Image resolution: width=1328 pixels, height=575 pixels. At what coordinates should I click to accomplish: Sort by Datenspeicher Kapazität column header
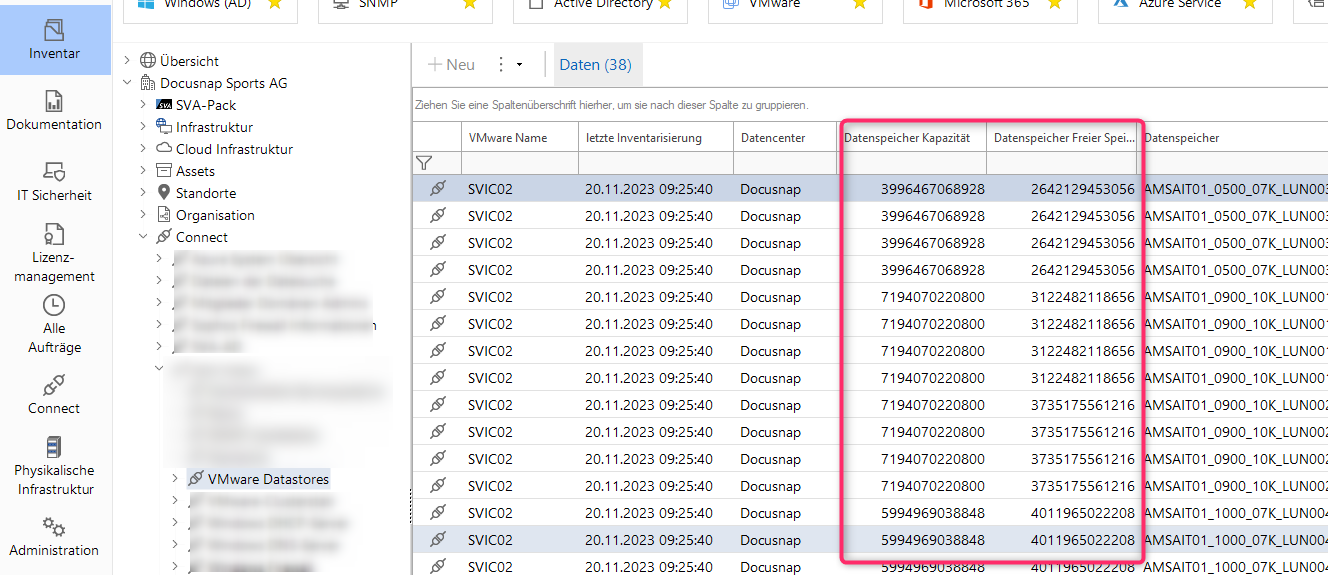click(907, 138)
